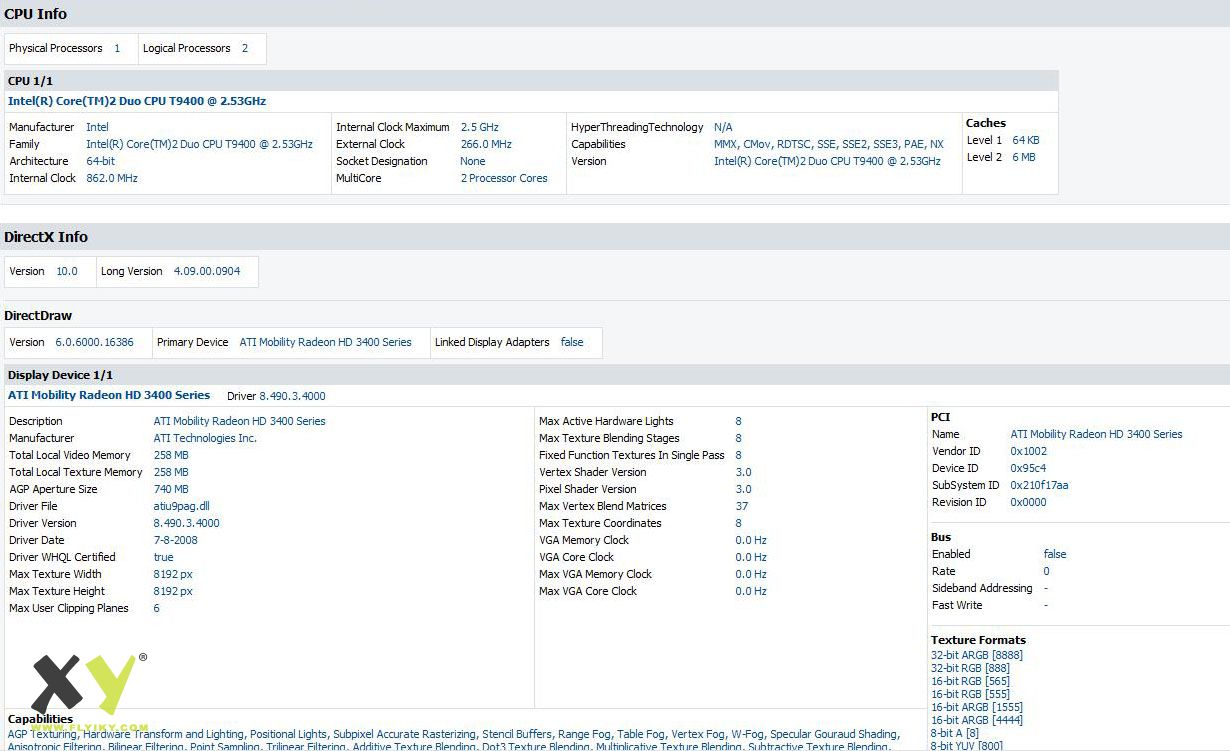
Task: Select the DirectDraw Version value "6.0.6000.16386"
Action: [95, 342]
